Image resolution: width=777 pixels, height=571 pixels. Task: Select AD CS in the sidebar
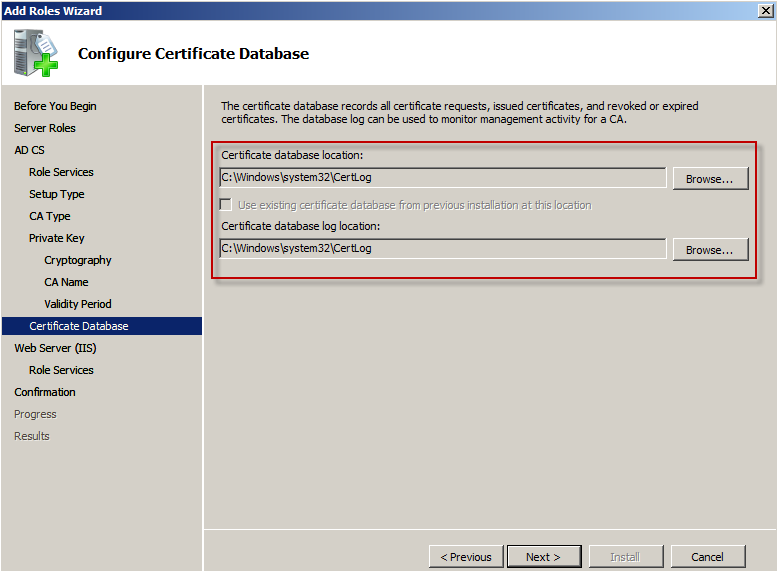point(29,150)
